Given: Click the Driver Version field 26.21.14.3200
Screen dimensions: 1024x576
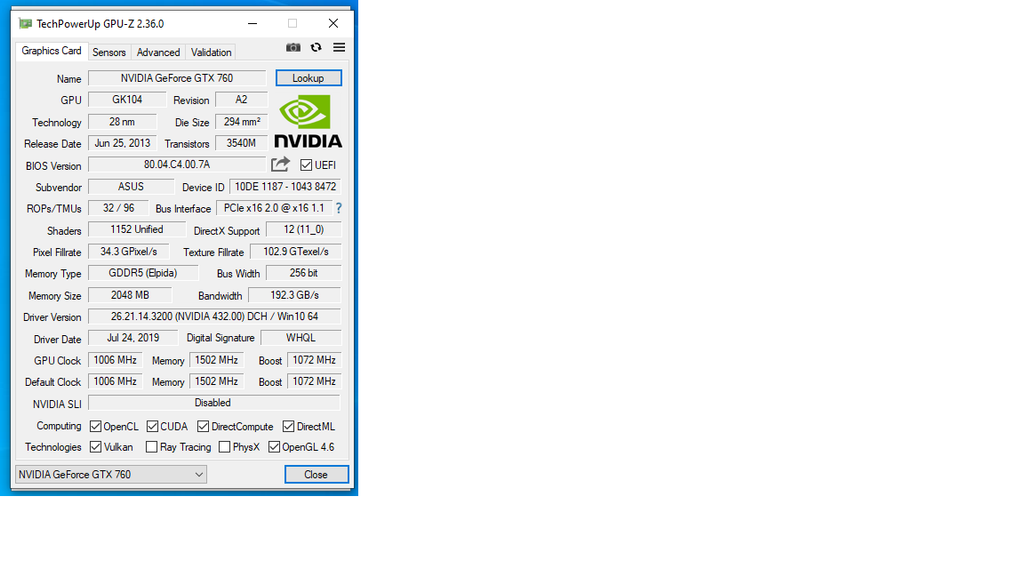Looking at the screenshot, I should 214,317.
